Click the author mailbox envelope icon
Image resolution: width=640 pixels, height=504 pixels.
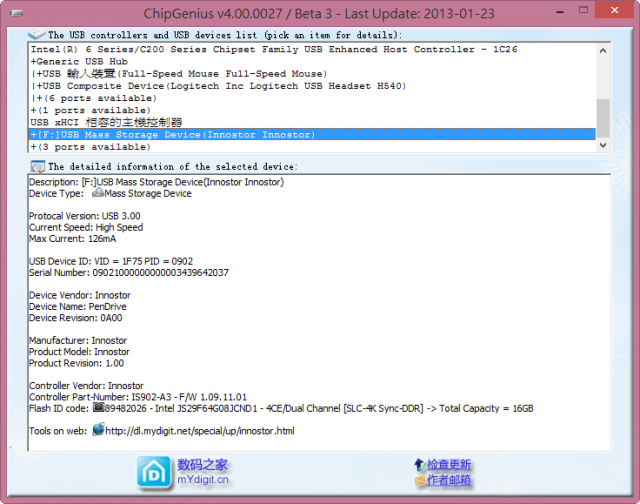click(x=420, y=481)
